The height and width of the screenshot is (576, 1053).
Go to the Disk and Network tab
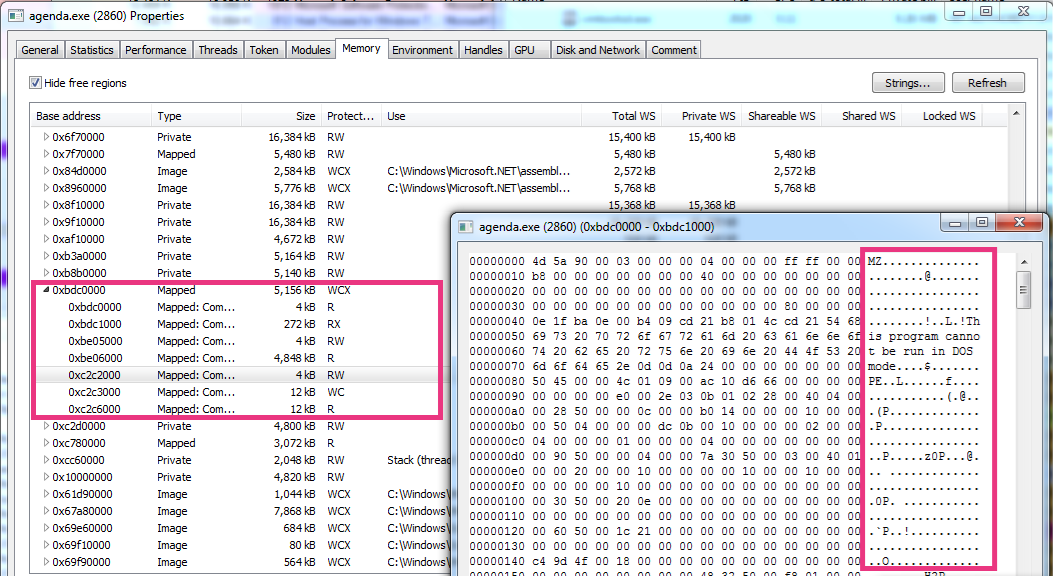[598, 50]
